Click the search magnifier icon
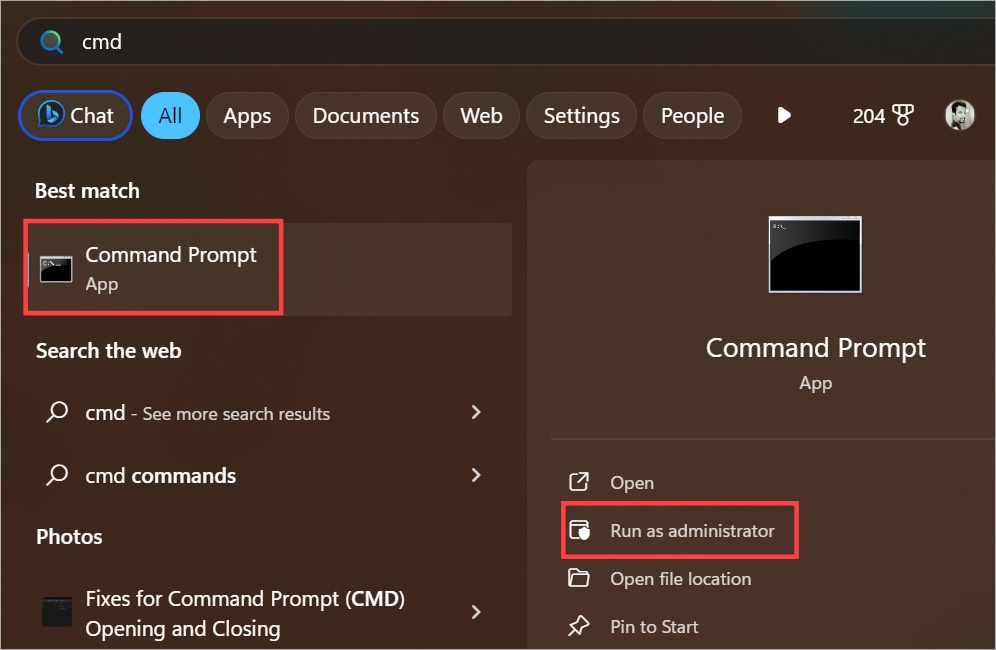This screenshot has width=996, height=650. pos(50,41)
